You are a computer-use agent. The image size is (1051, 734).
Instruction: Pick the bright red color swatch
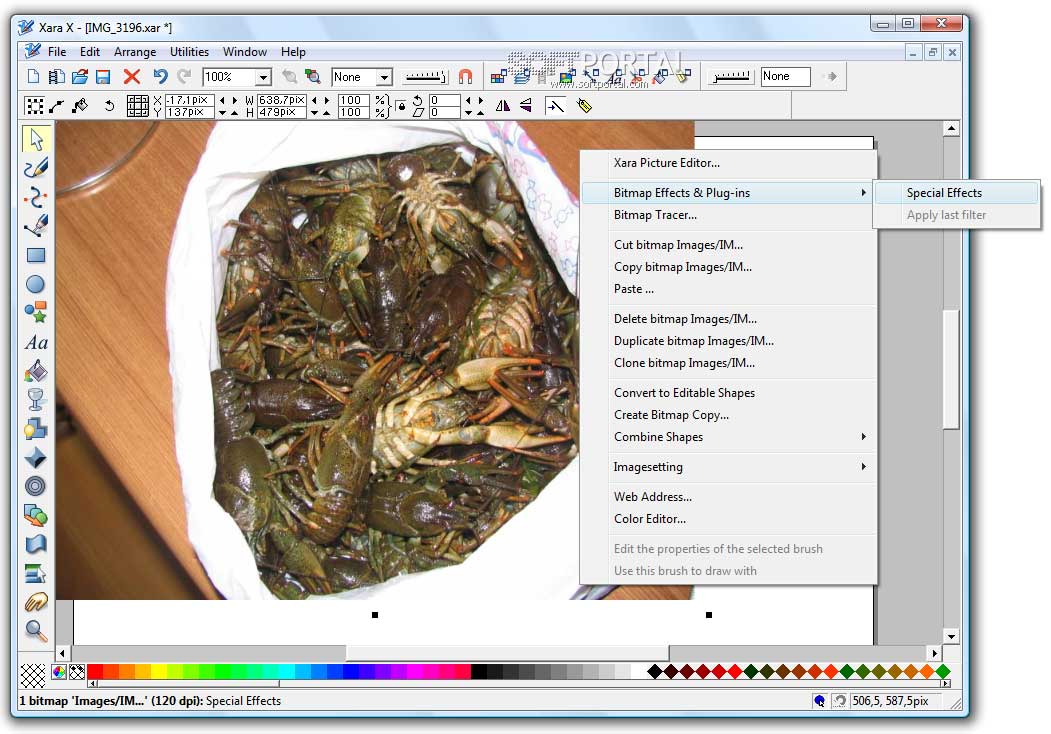pyautogui.click(x=96, y=671)
